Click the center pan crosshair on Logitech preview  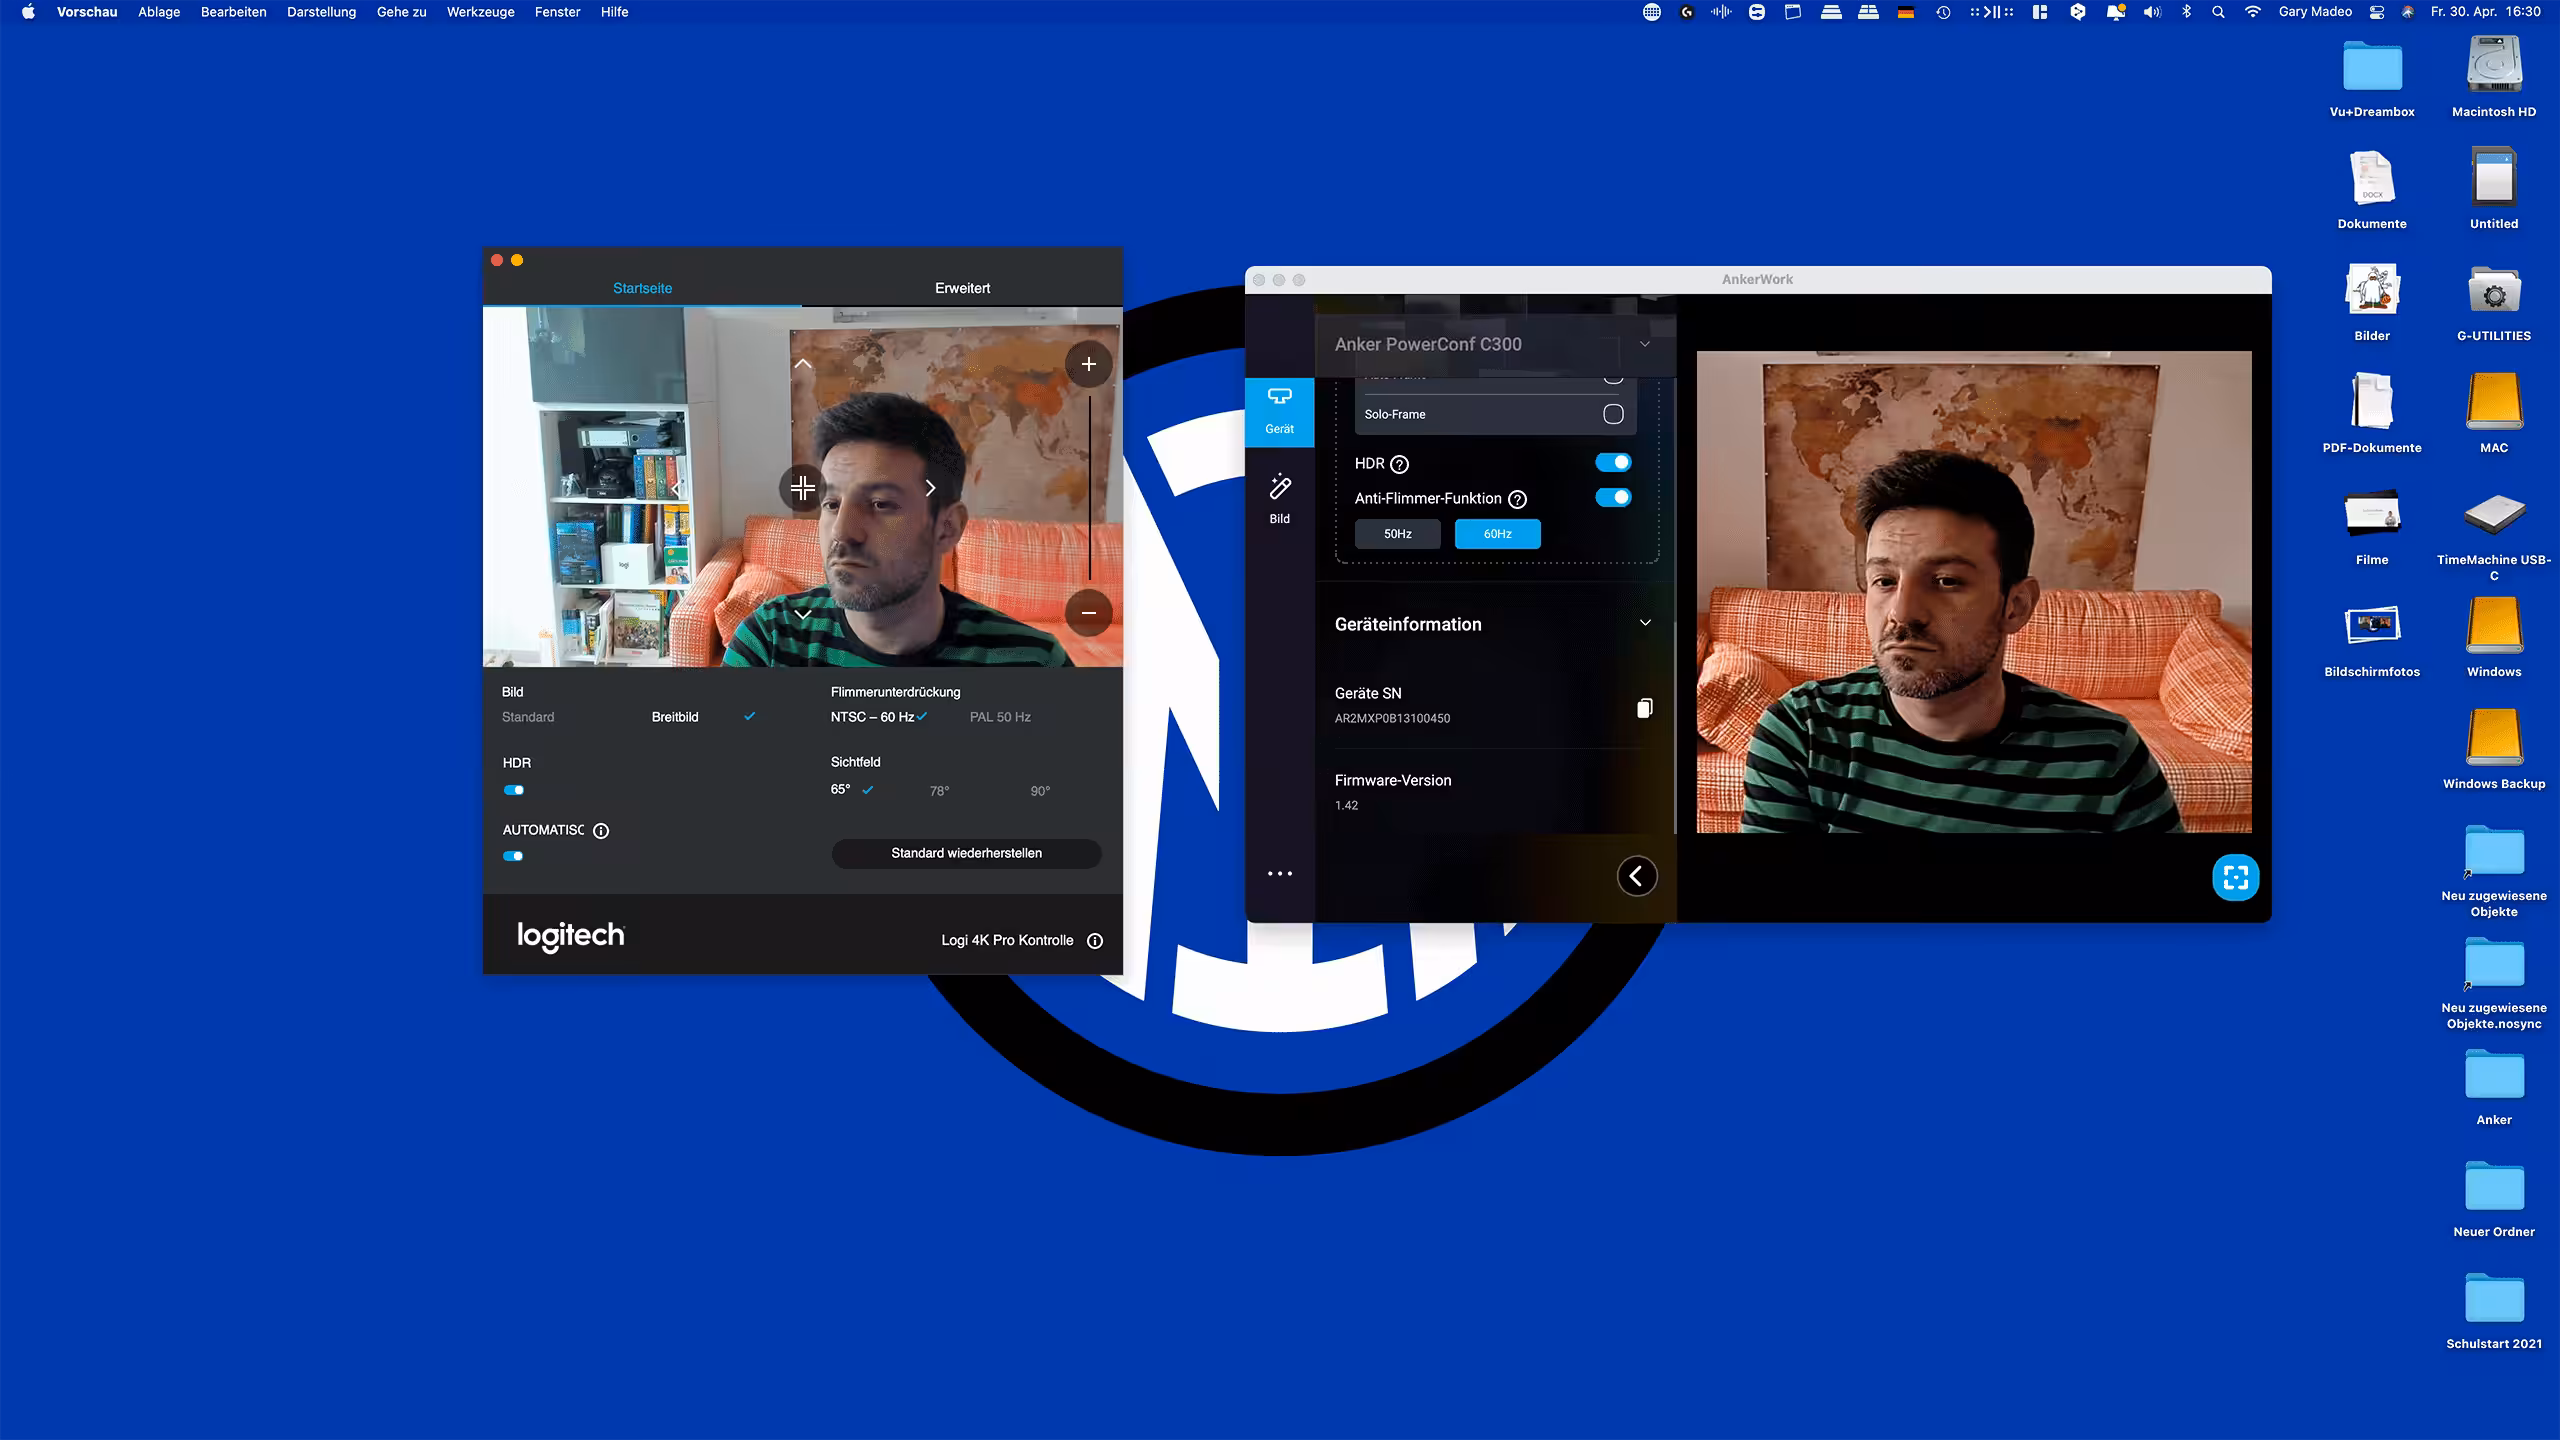(x=803, y=488)
